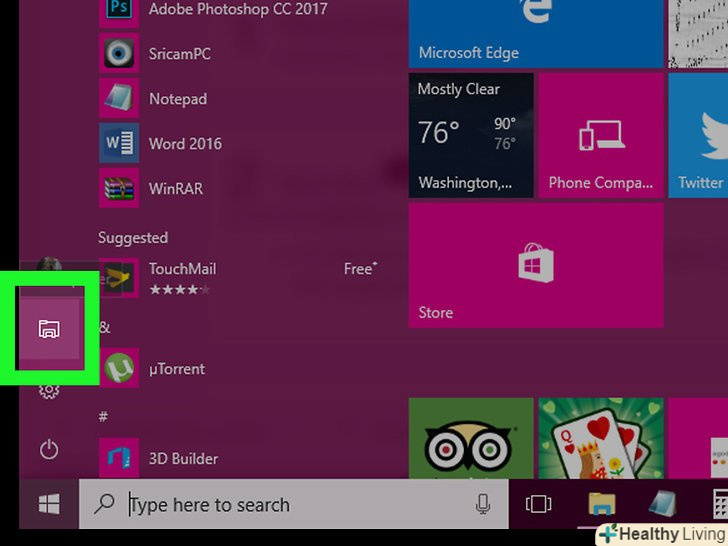The height and width of the screenshot is (546, 728).
Task: Open File Explorer icon in Start sidebar
Action: point(49,329)
